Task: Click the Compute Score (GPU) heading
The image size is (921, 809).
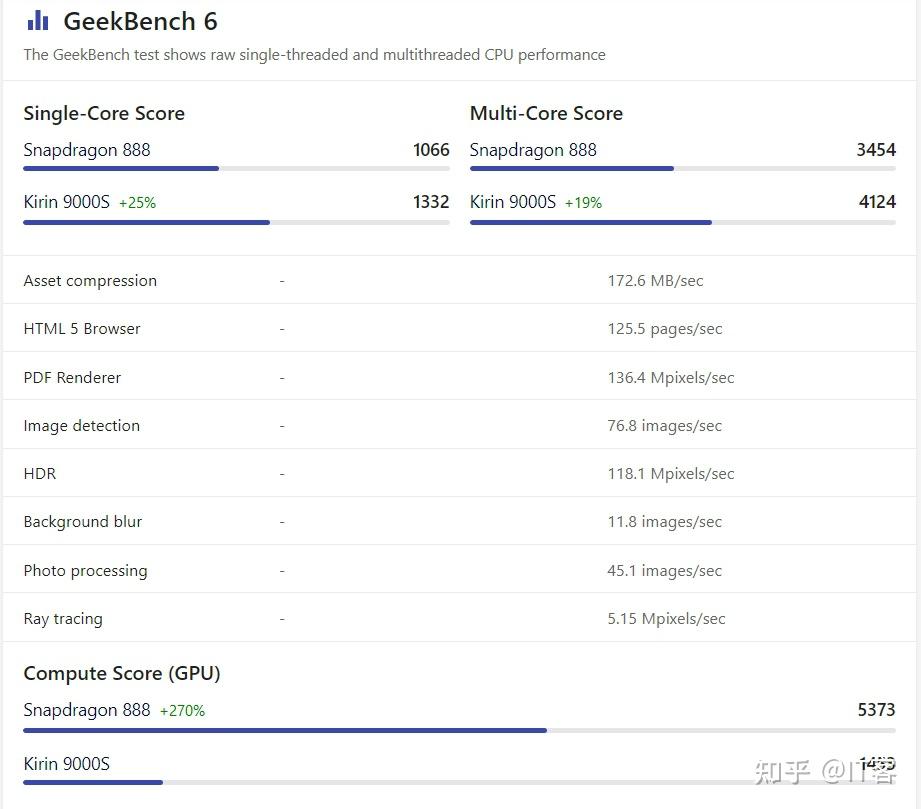Action: 122,673
